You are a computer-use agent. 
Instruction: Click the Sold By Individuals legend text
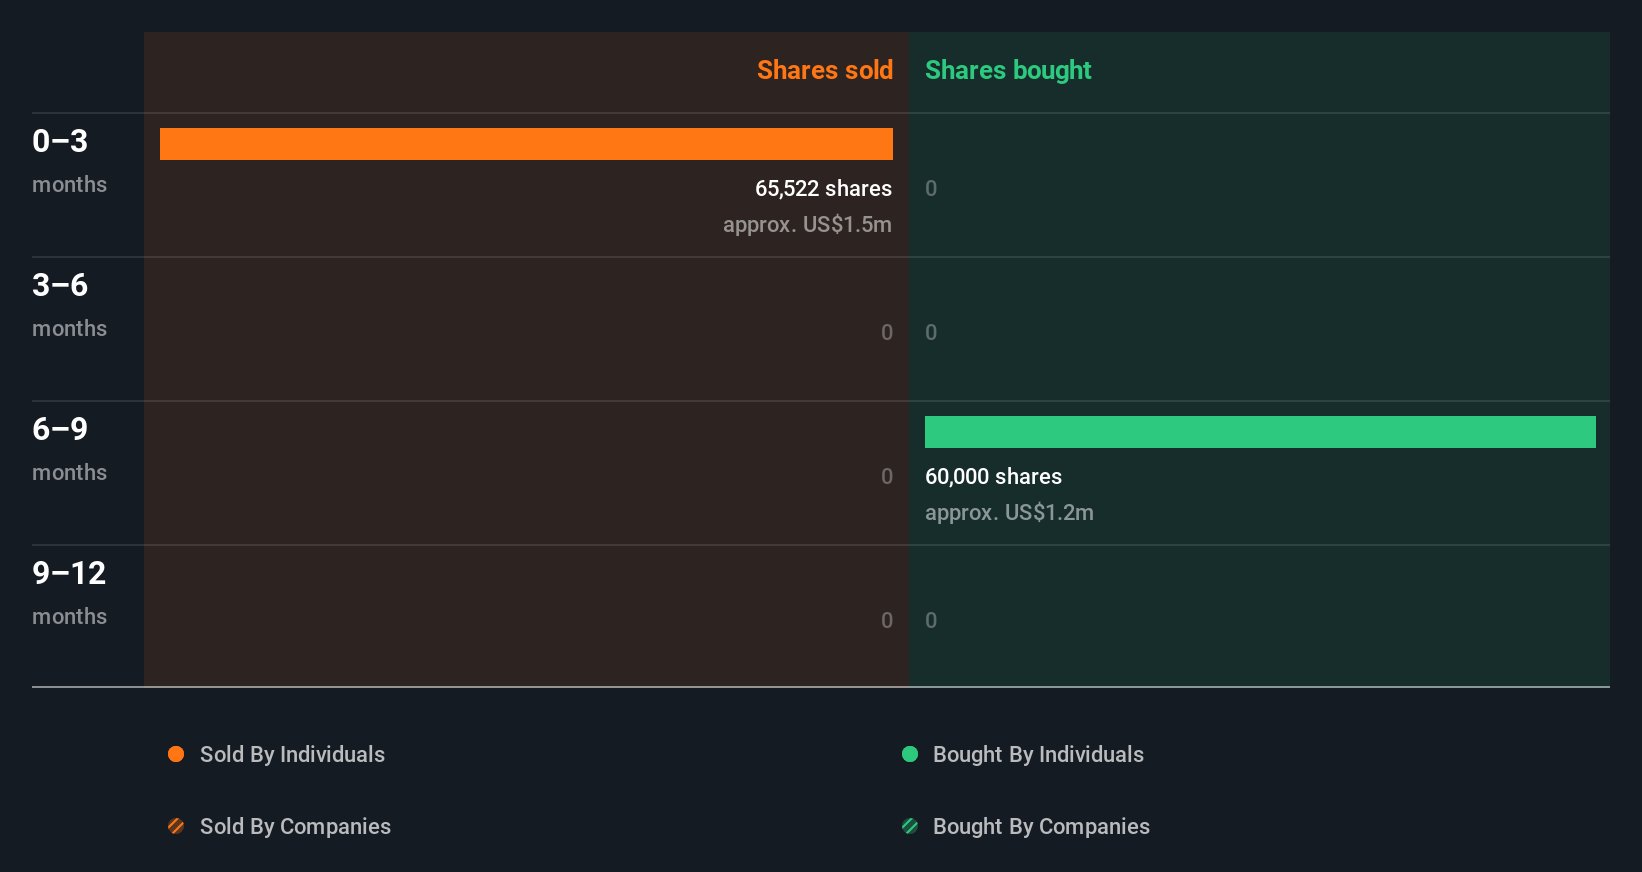coord(292,754)
